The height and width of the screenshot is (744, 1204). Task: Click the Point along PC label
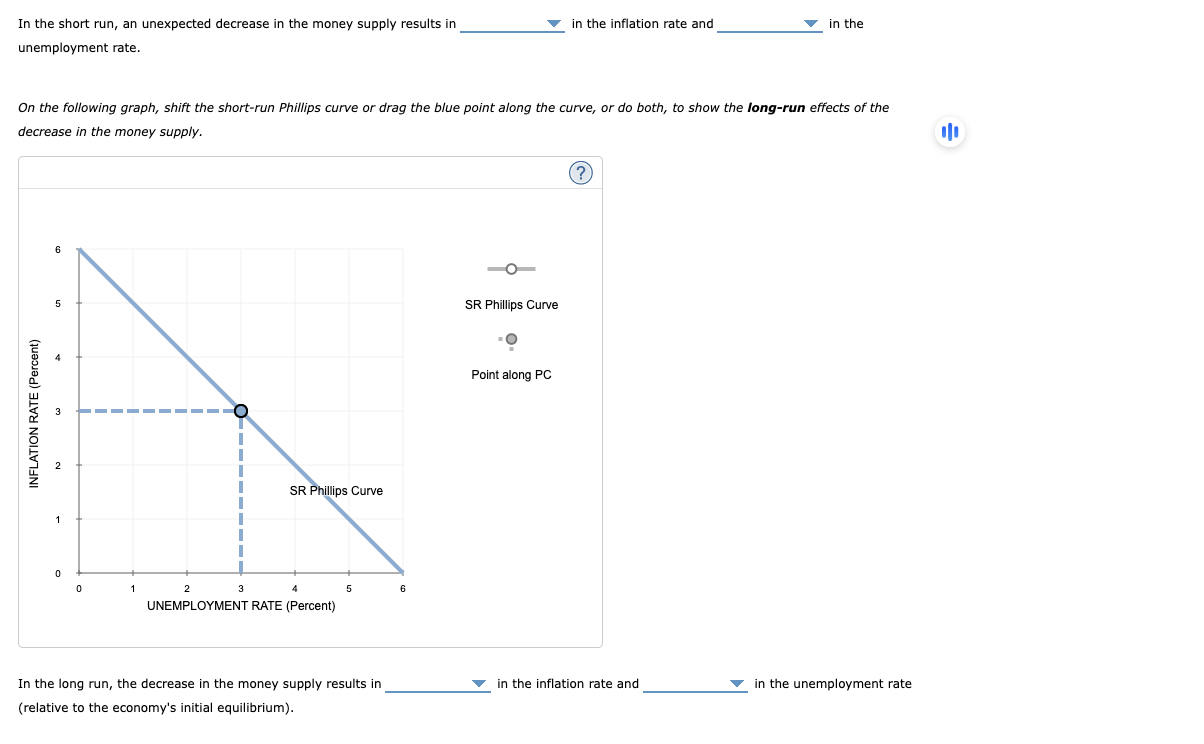pyautogui.click(x=511, y=374)
